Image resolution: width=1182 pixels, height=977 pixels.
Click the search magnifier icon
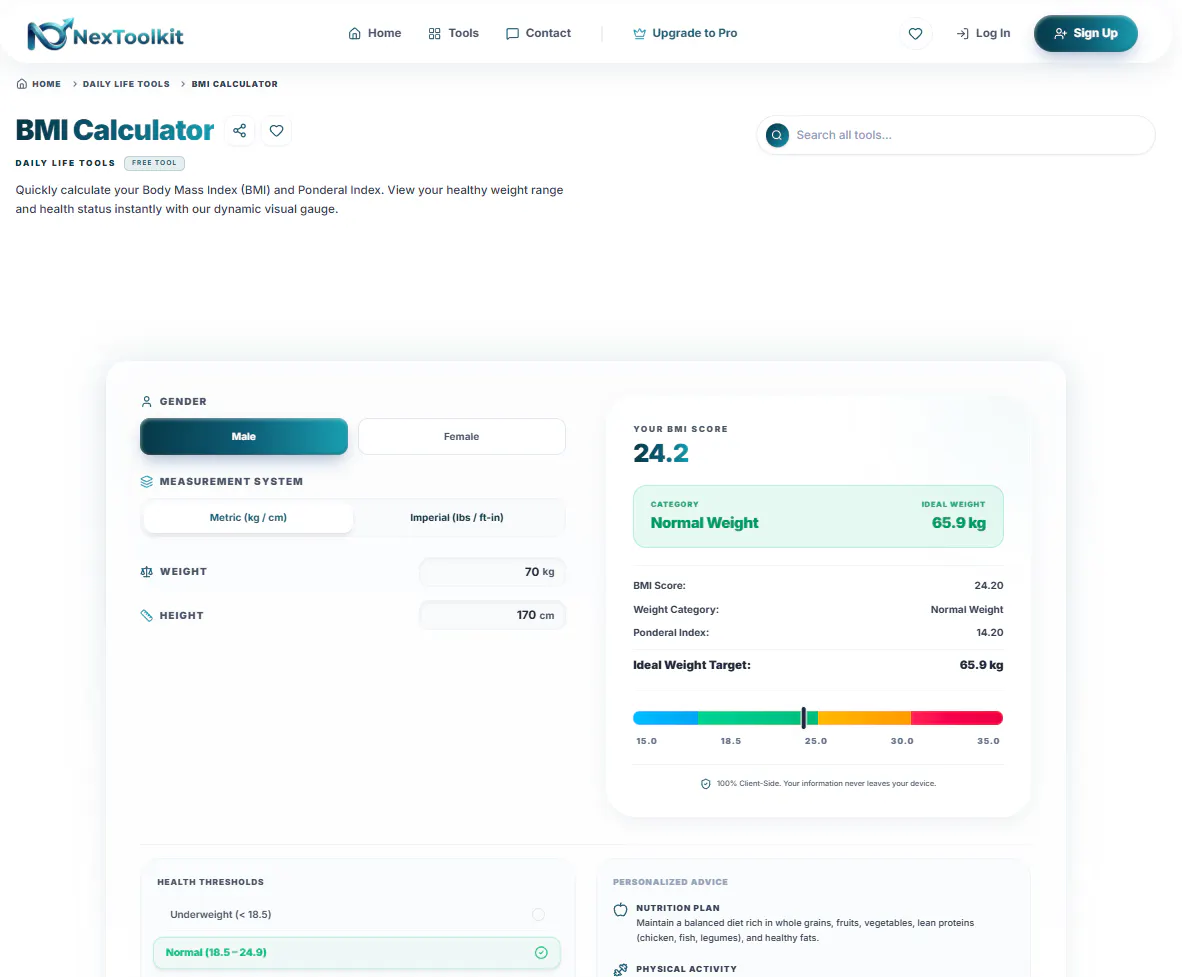(x=777, y=135)
